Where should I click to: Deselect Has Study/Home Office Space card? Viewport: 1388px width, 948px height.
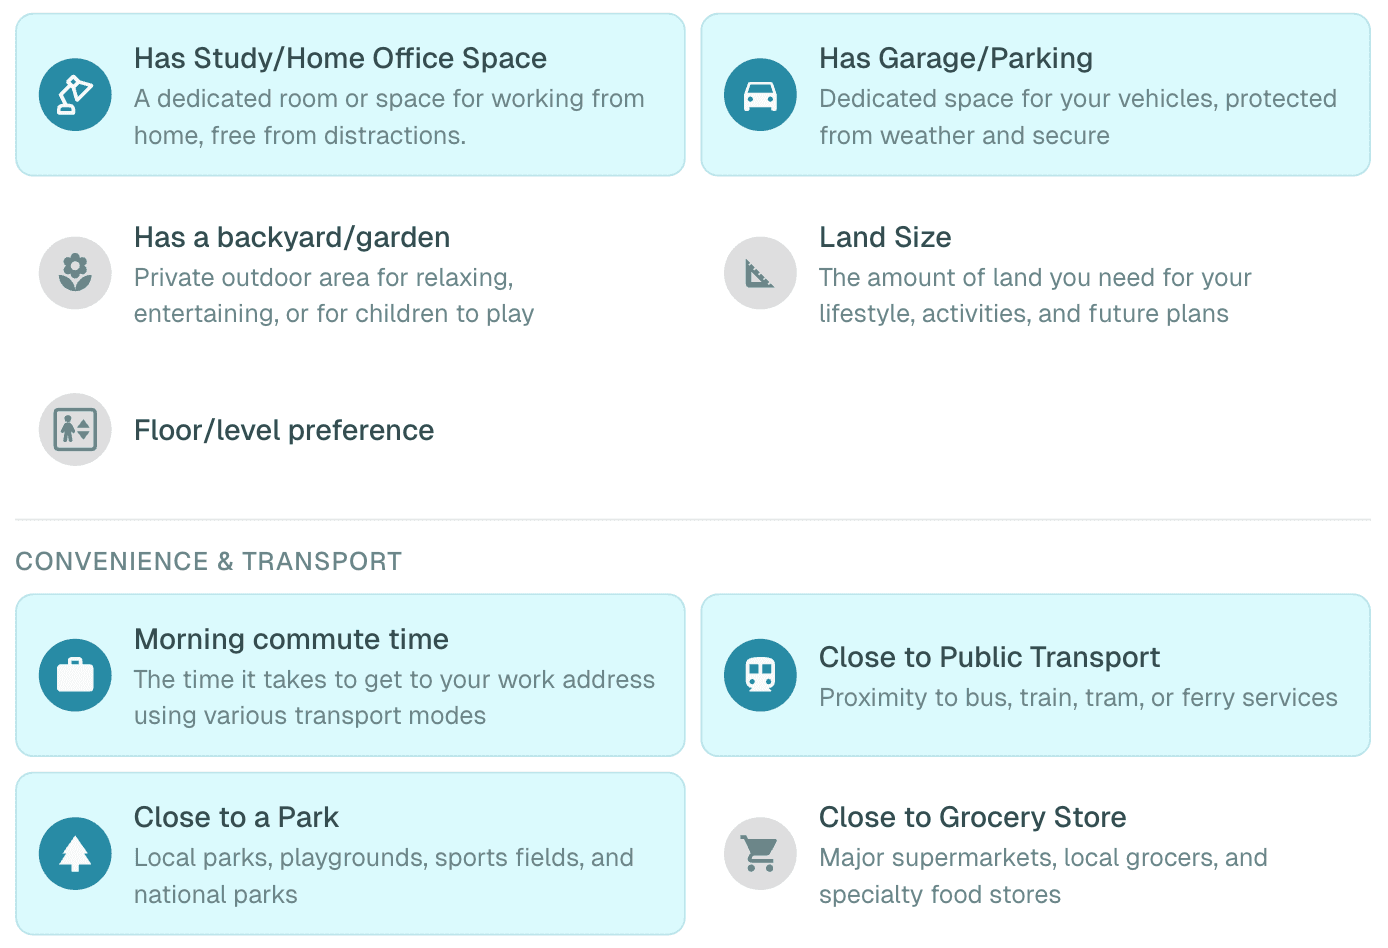pos(350,95)
